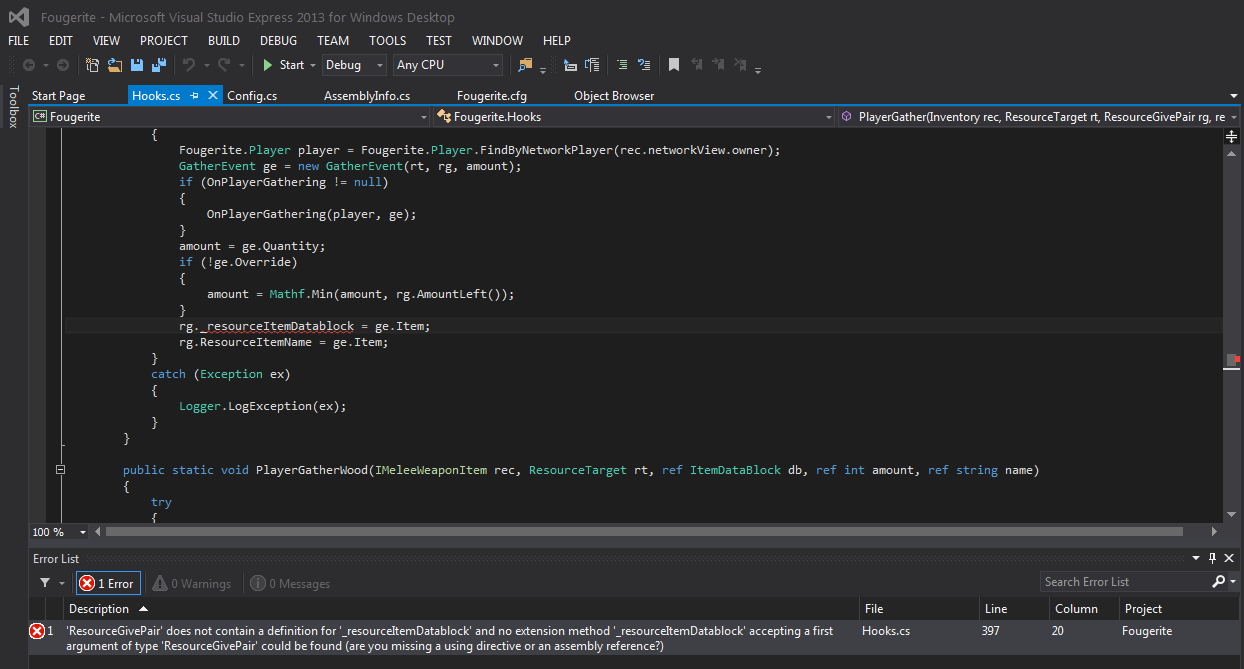The height and width of the screenshot is (669, 1244).
Task: Pin the Hooks.cs tab
Action: 195,96
